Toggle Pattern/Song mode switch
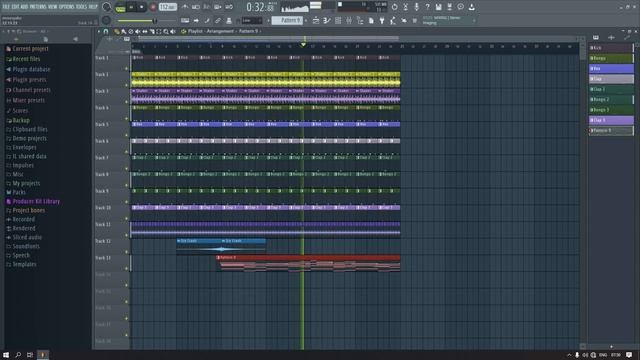This screenshot has height=360, width=640. (x=120, y=7)
